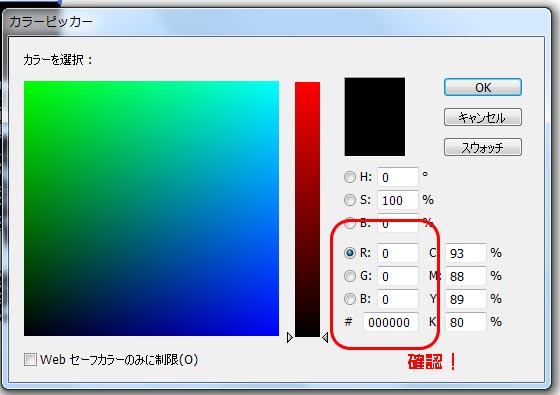This screenshot has height=395, width=560.
Task: Focus the C cyan field showing 93
Action: point(466,253)
